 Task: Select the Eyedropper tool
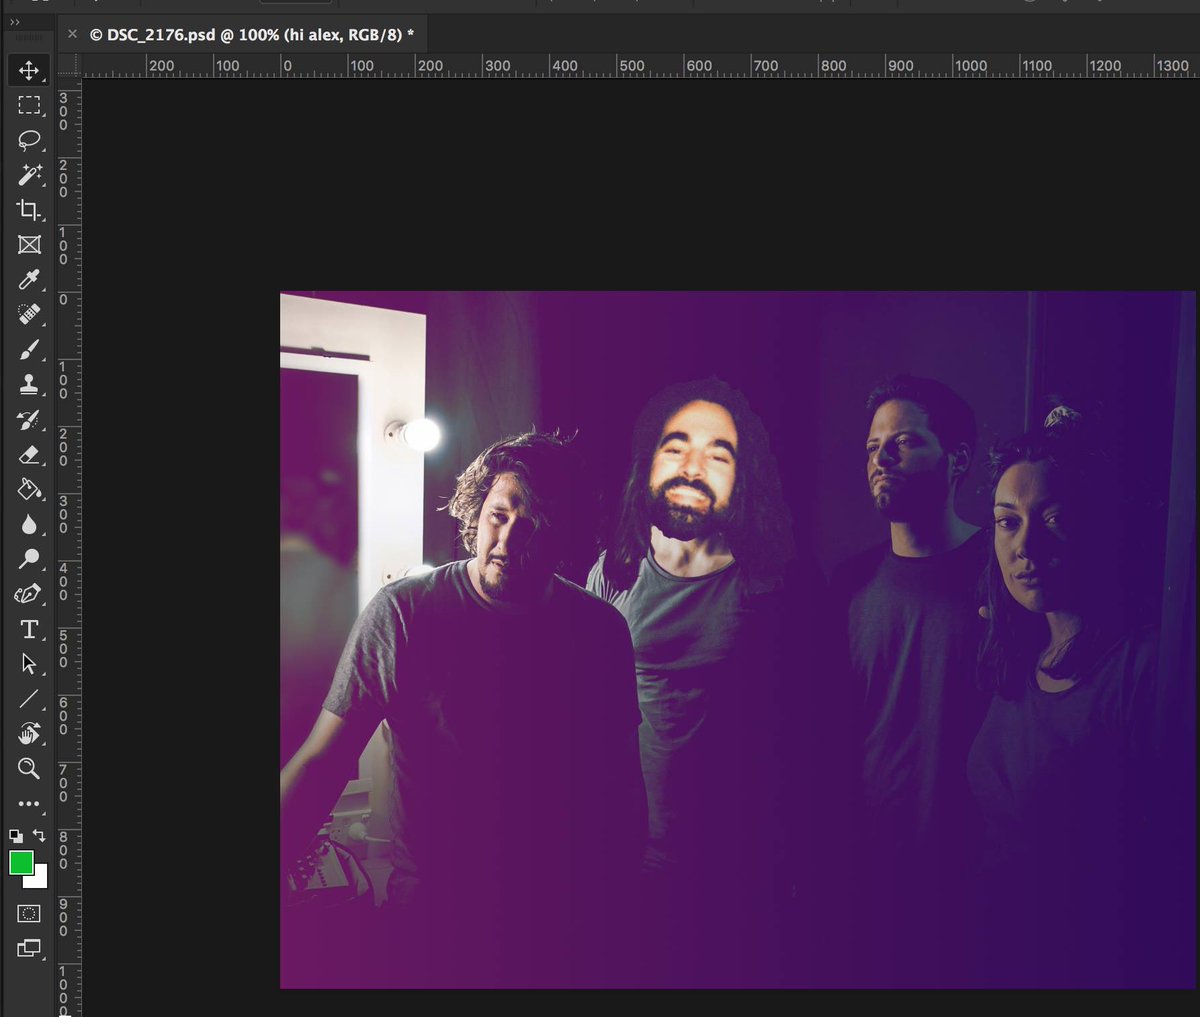coord(29,280)
